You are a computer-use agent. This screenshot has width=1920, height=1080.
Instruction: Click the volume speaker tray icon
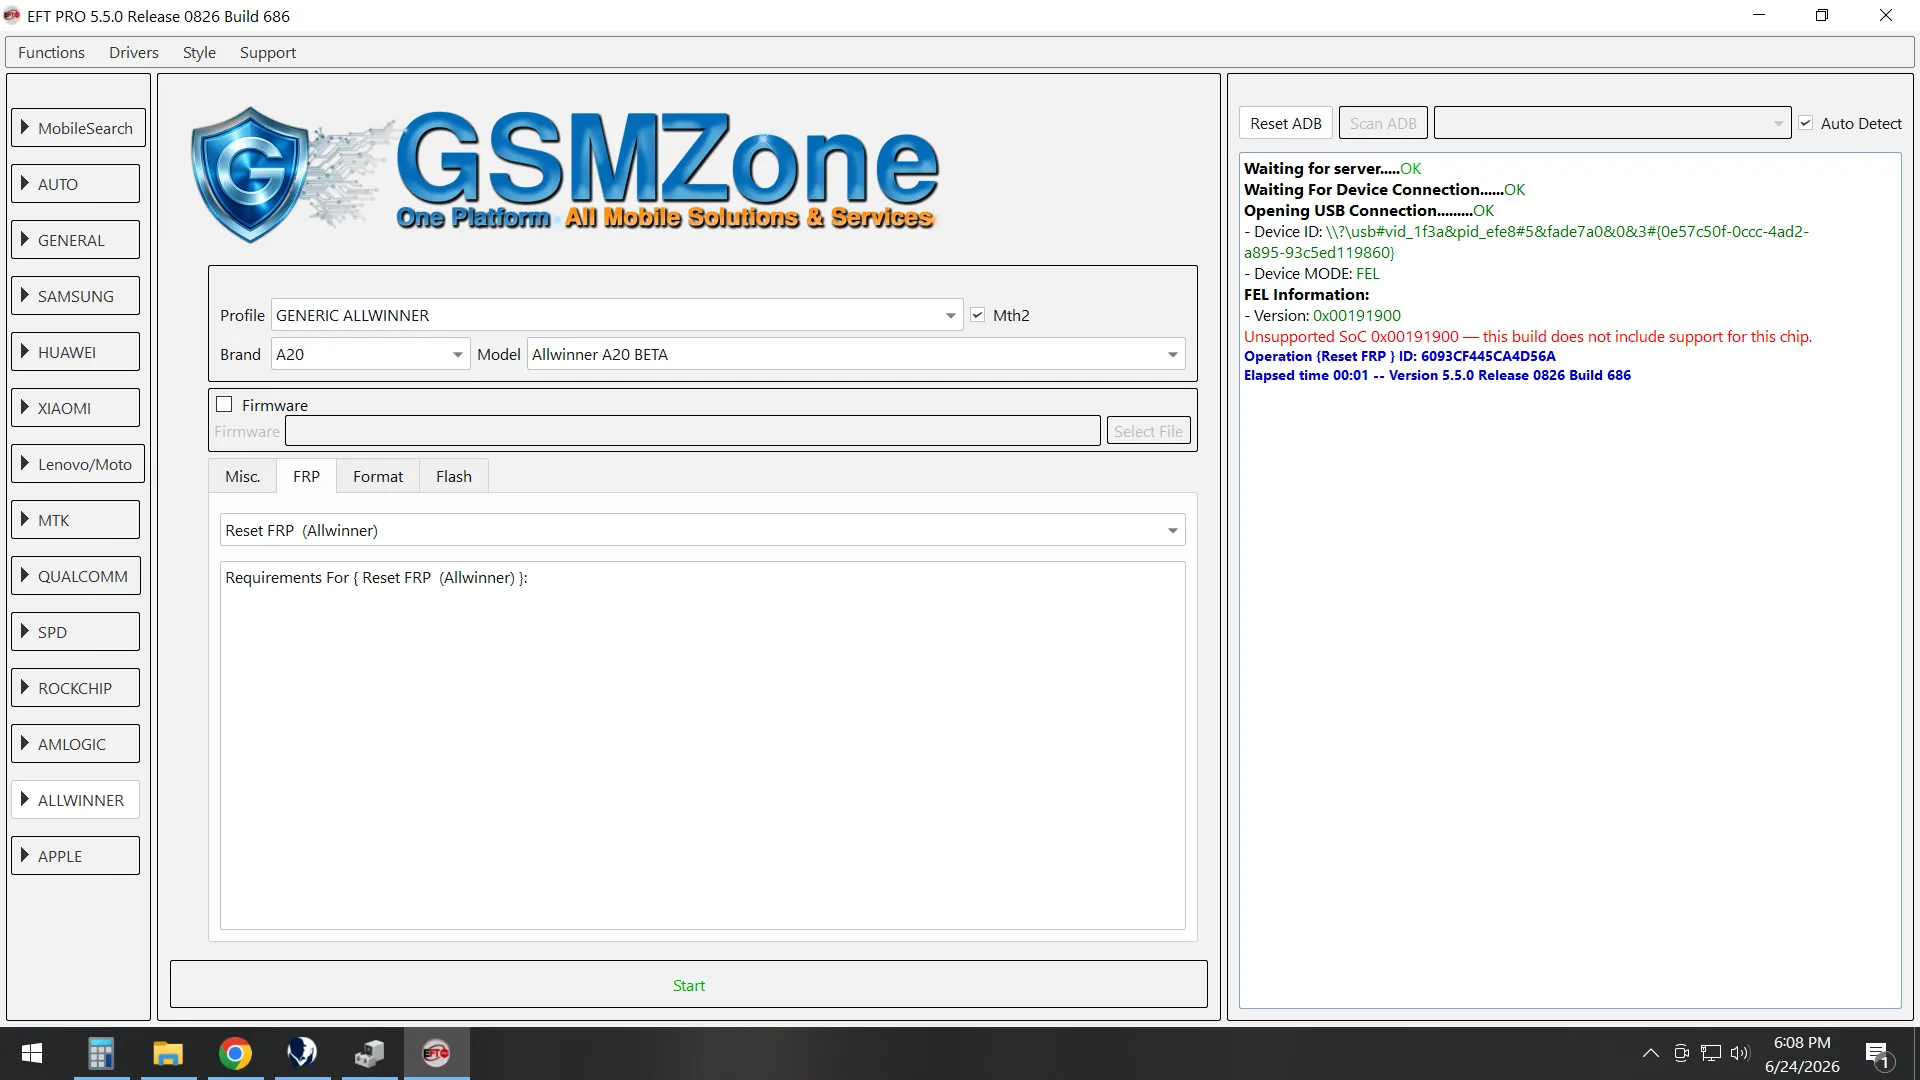pyautogui.click(x=1740, y=1053)
